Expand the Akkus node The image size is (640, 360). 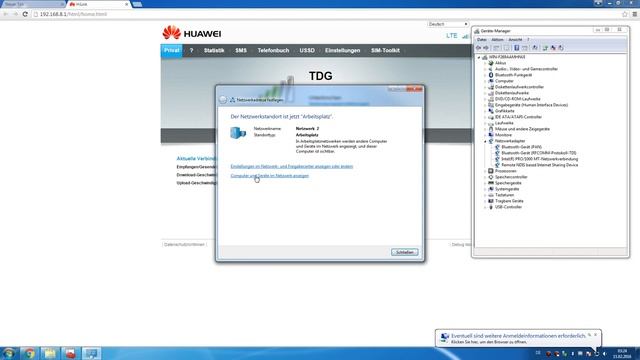pyautogui.click(x=485, y=63)
